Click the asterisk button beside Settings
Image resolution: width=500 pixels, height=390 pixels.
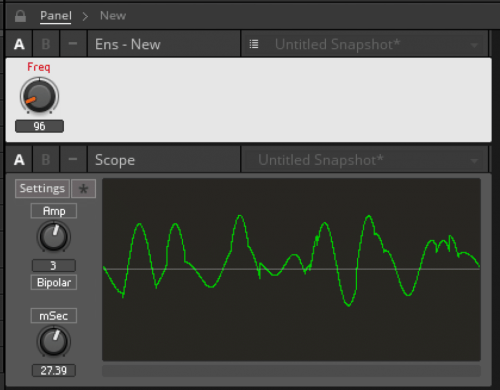83,189
